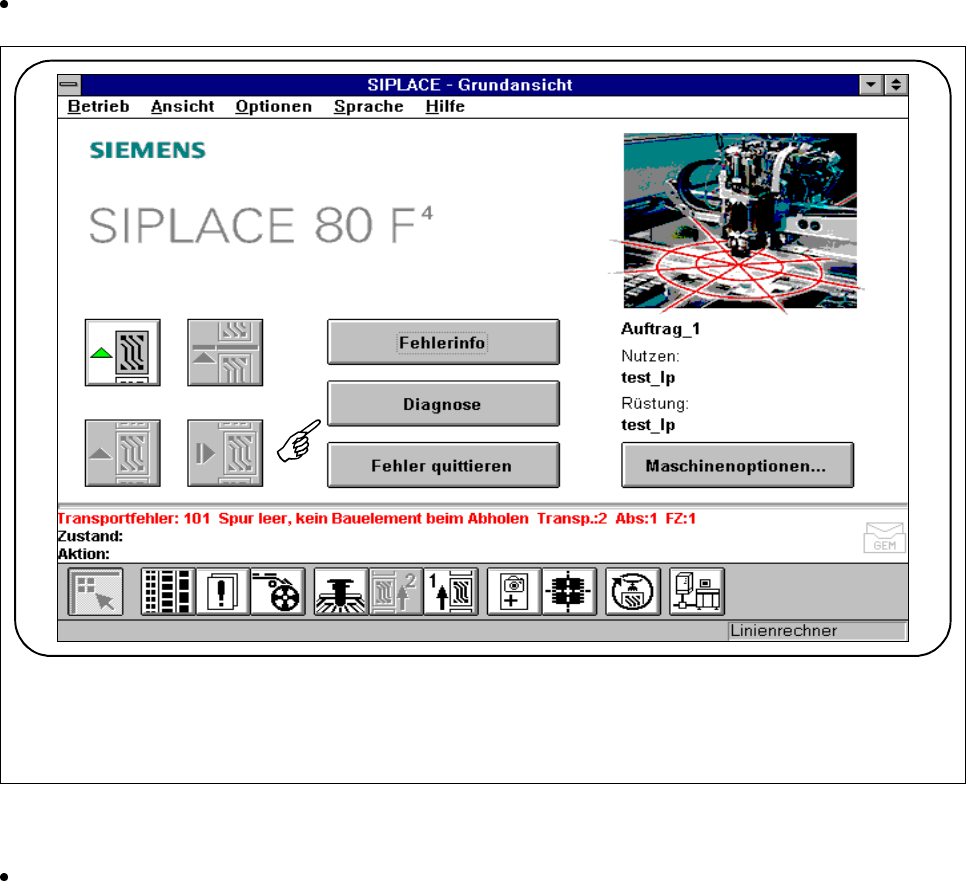Click the Nutzen: label
This screenshot has height=881, width=966.
click(x=651, y=356)
